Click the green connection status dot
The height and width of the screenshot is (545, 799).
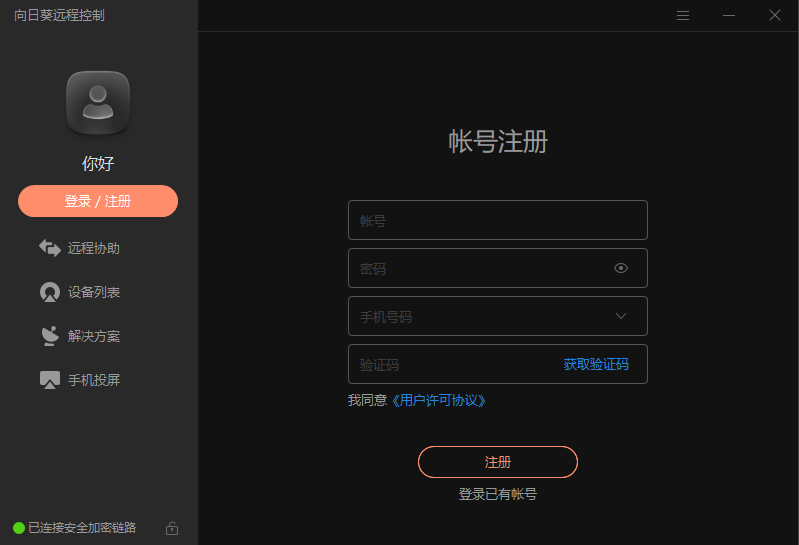[x=19, y=527]
